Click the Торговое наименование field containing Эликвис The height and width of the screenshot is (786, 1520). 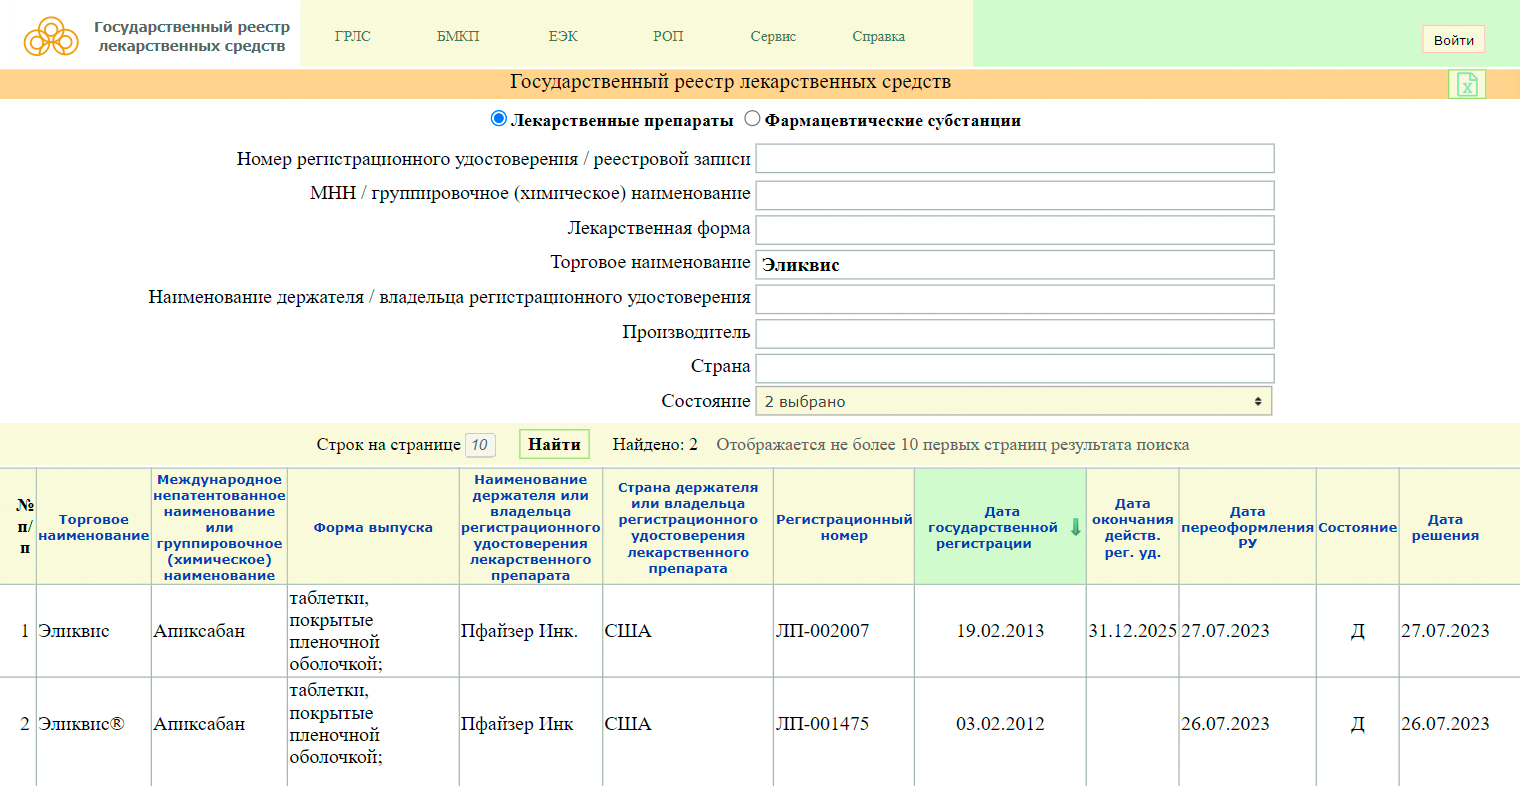[1015, 265]
